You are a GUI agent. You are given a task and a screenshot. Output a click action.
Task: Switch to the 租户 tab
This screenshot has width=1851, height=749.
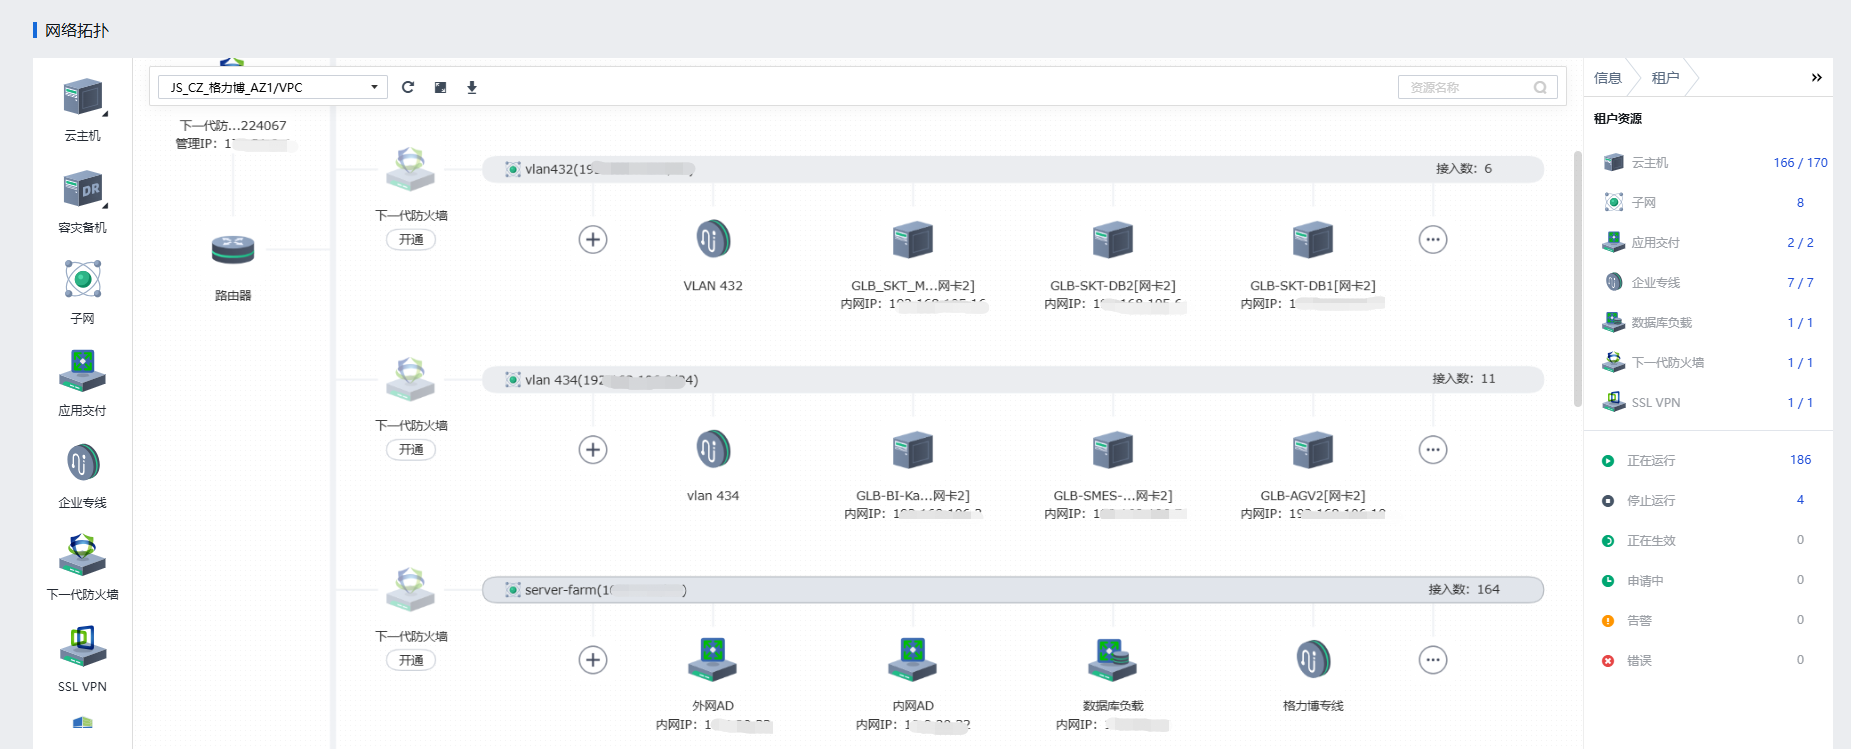tap(1664, 78)
